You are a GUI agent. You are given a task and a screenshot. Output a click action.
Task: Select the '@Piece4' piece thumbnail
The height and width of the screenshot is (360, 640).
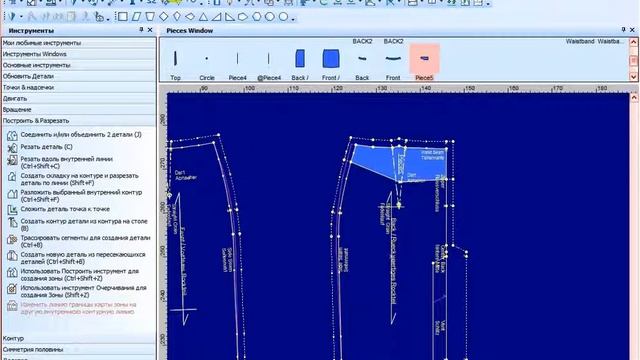[269, 59]
